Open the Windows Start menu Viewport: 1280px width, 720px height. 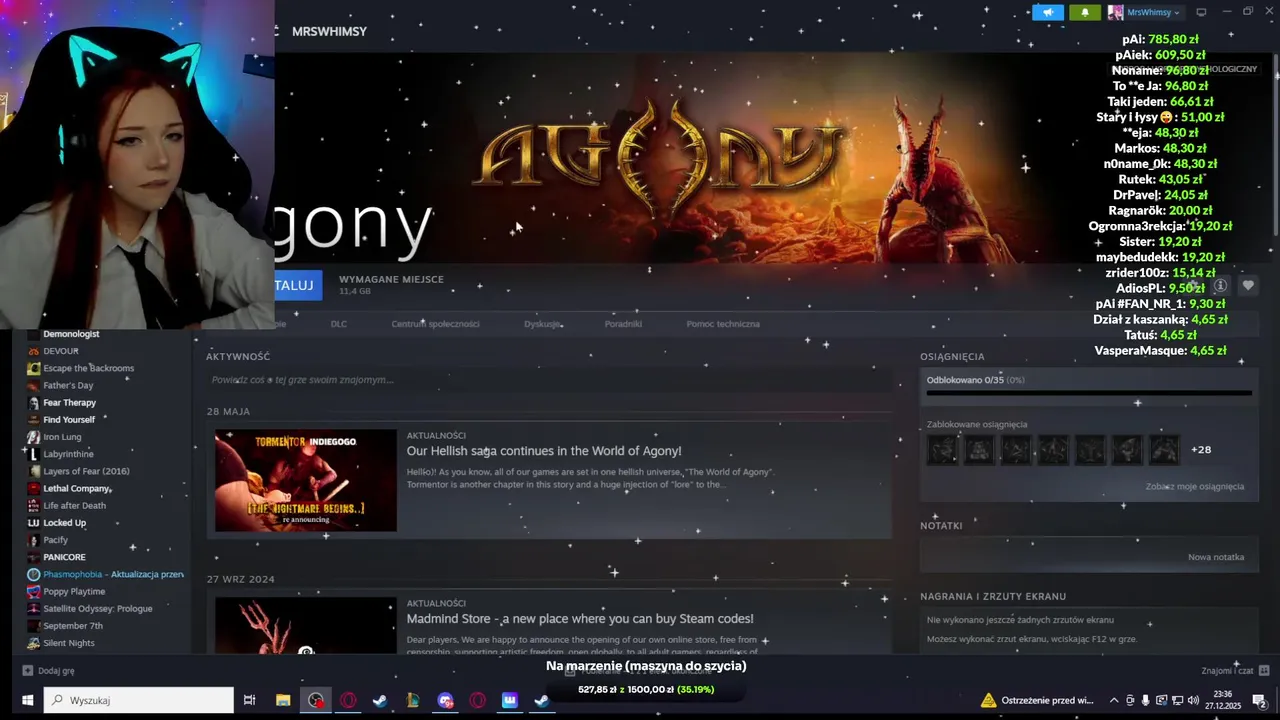(28, 700)
